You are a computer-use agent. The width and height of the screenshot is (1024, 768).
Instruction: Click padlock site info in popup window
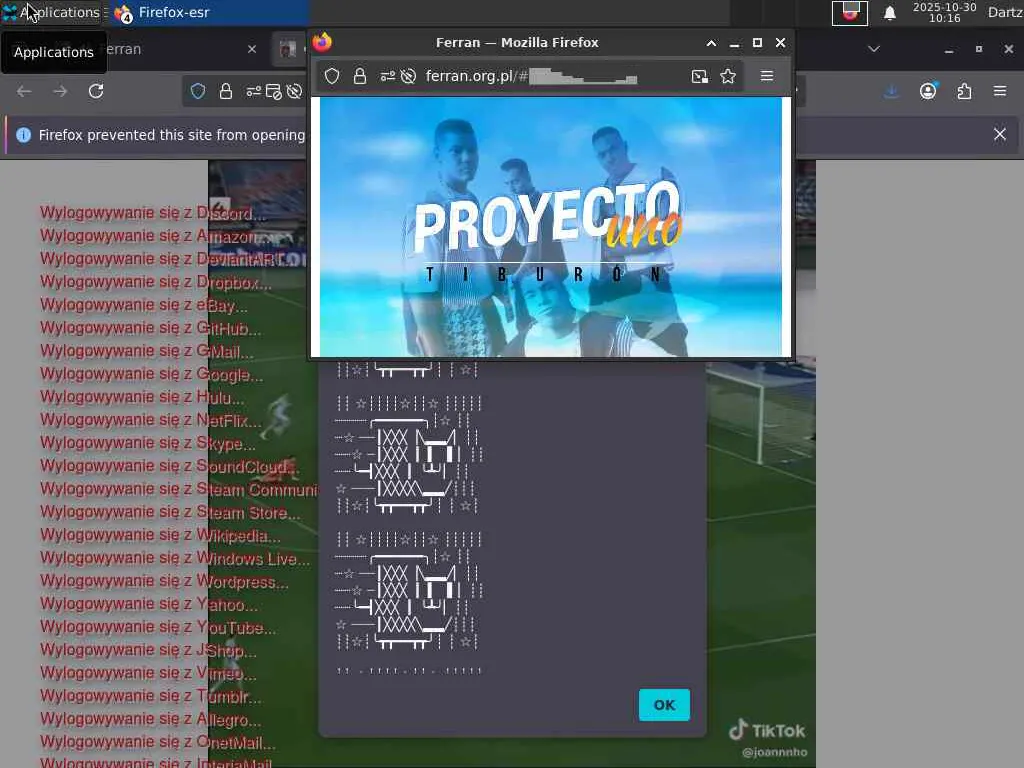pyautogui.click(x=359, y=76)
